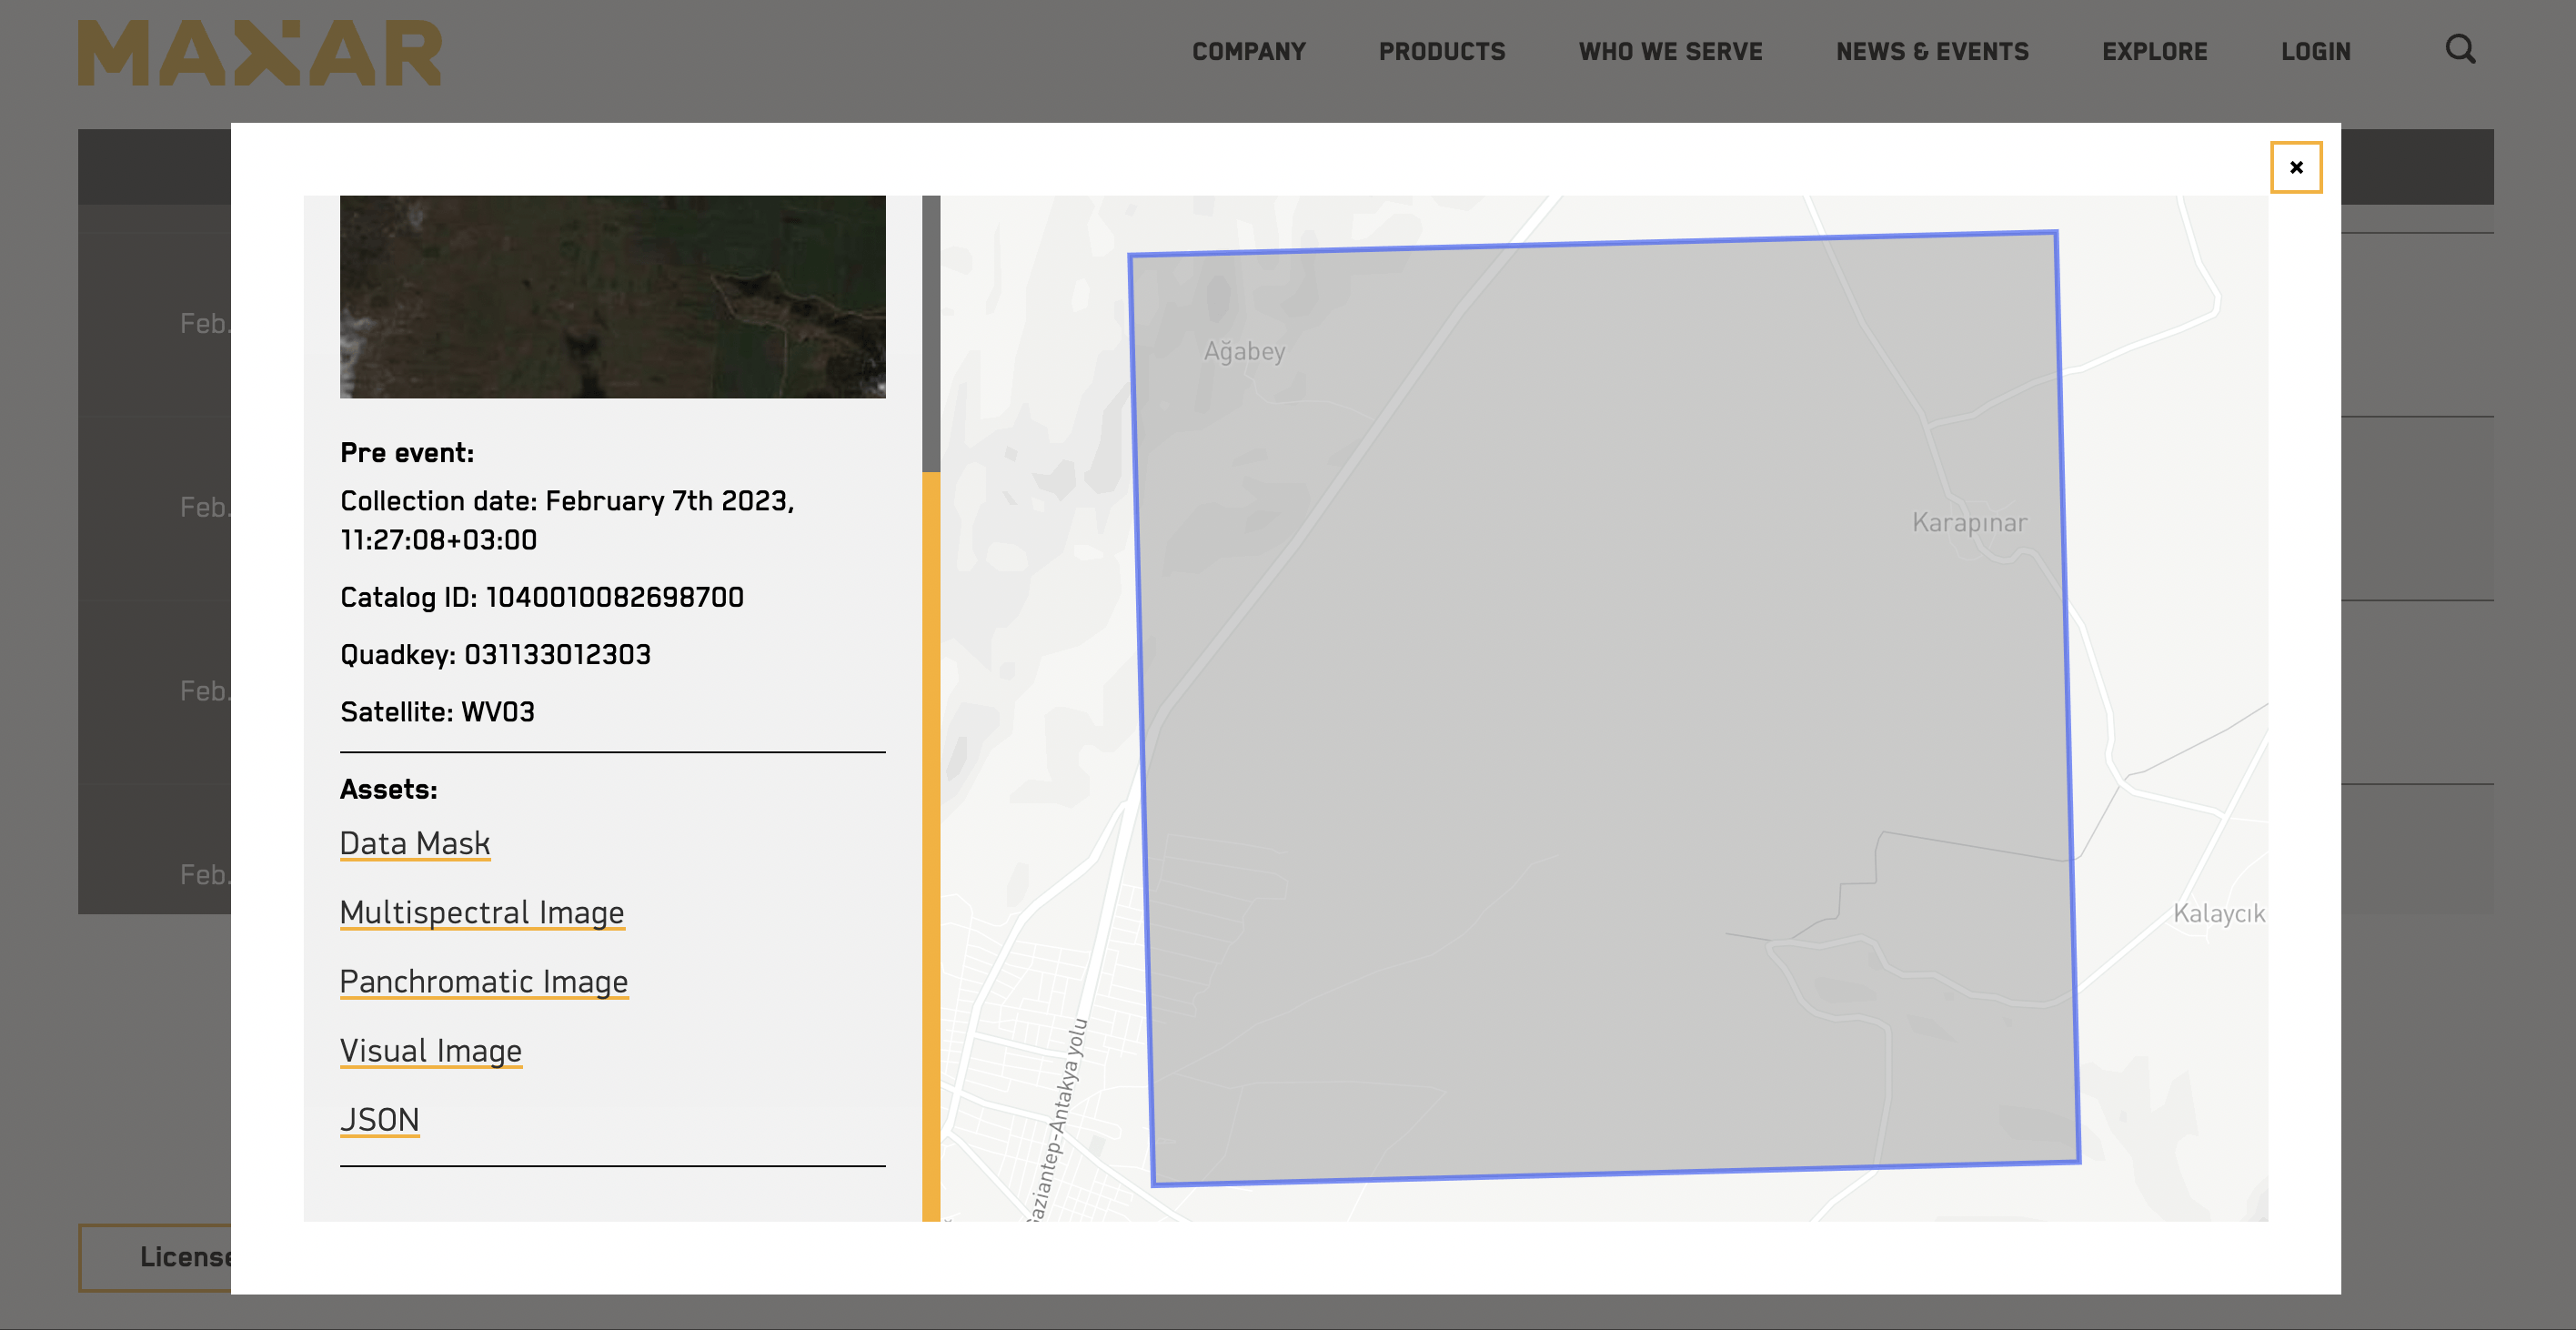Click the Maxar logo

click(x=260, y=53)
